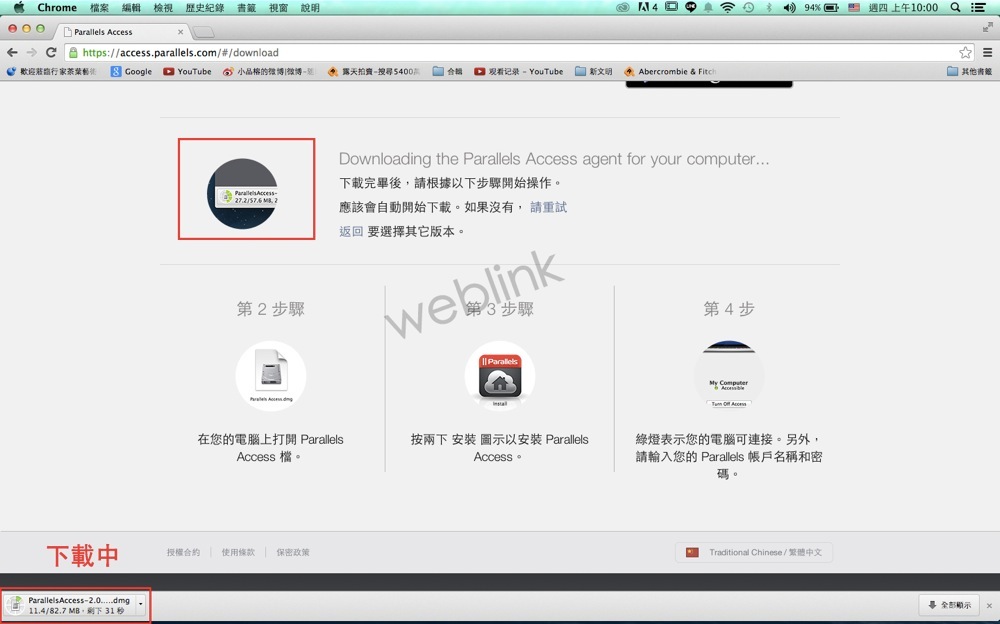
Task: Click the My Computer Accessible step 4 image
Action: pos(729,376)
